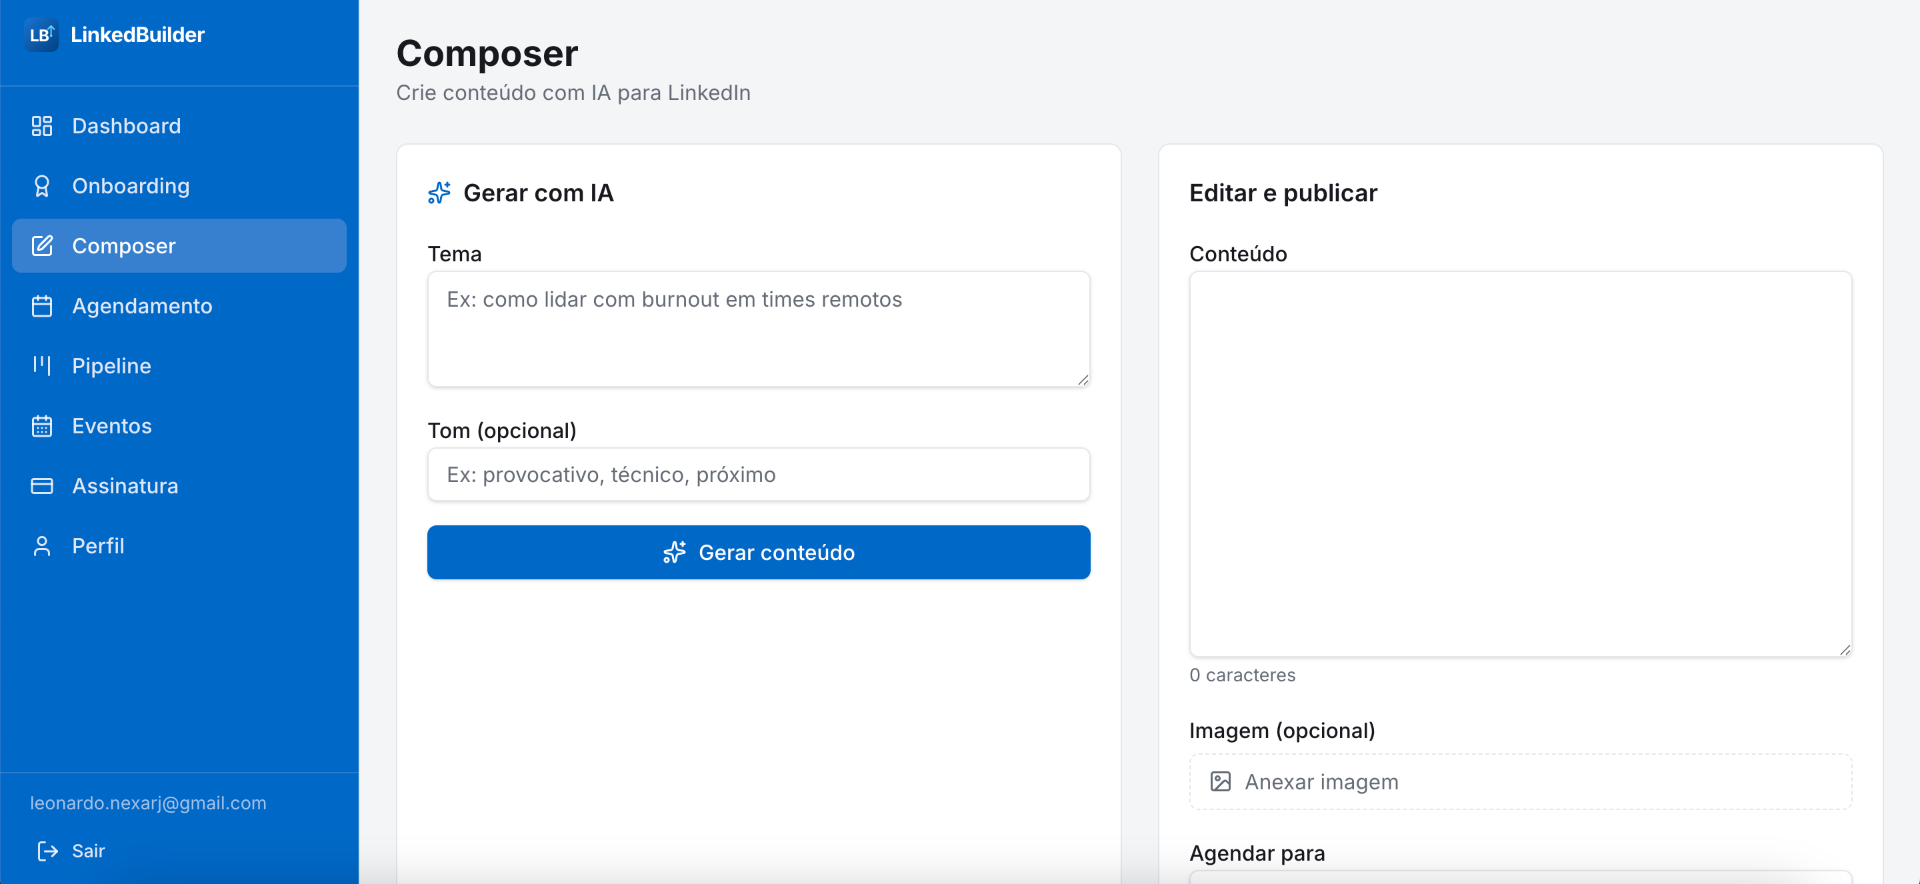Click the Eventos calendar-days icon
This screenshot has width=1920, height=884.
coord(42,426)
